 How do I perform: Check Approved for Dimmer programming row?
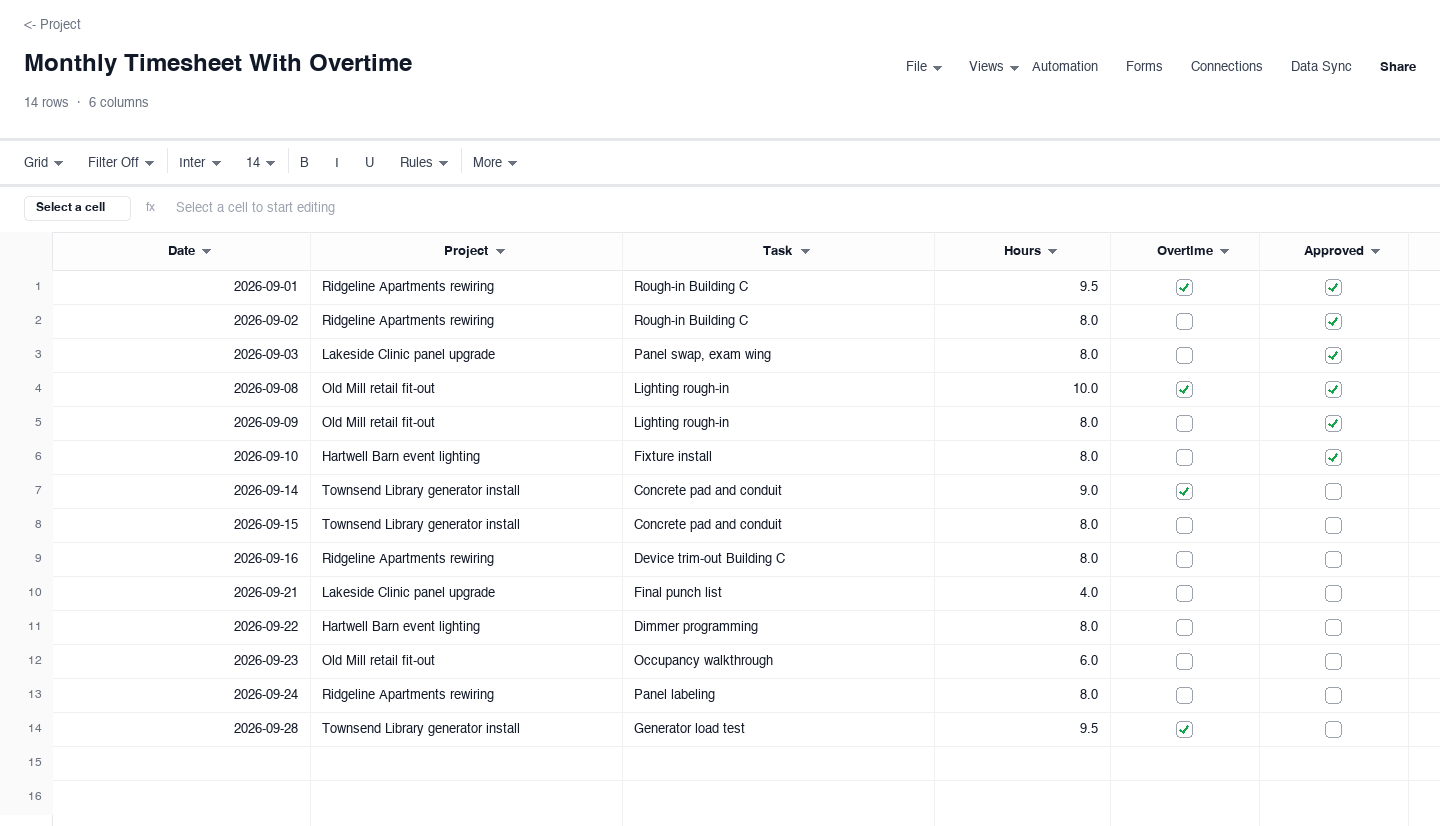click(x=1333, y=627)
